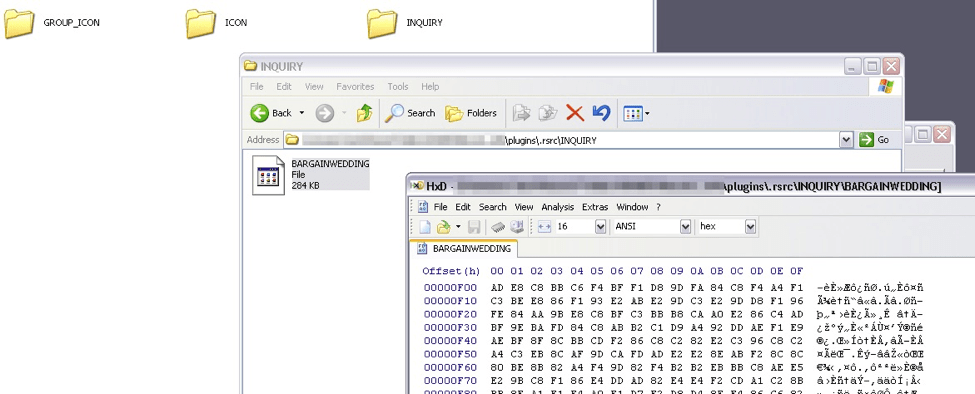Click the Search magnifier button

tap(410, 113)
